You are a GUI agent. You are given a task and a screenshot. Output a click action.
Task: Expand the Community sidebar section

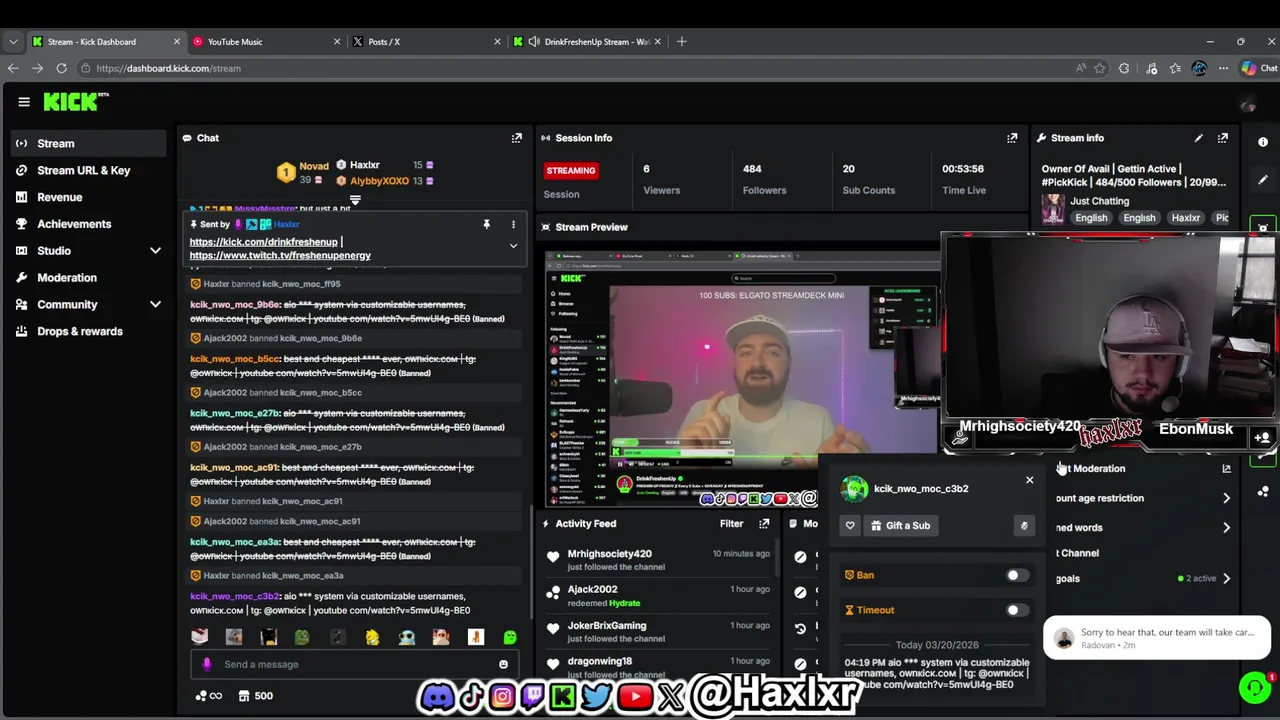[155, 304]
